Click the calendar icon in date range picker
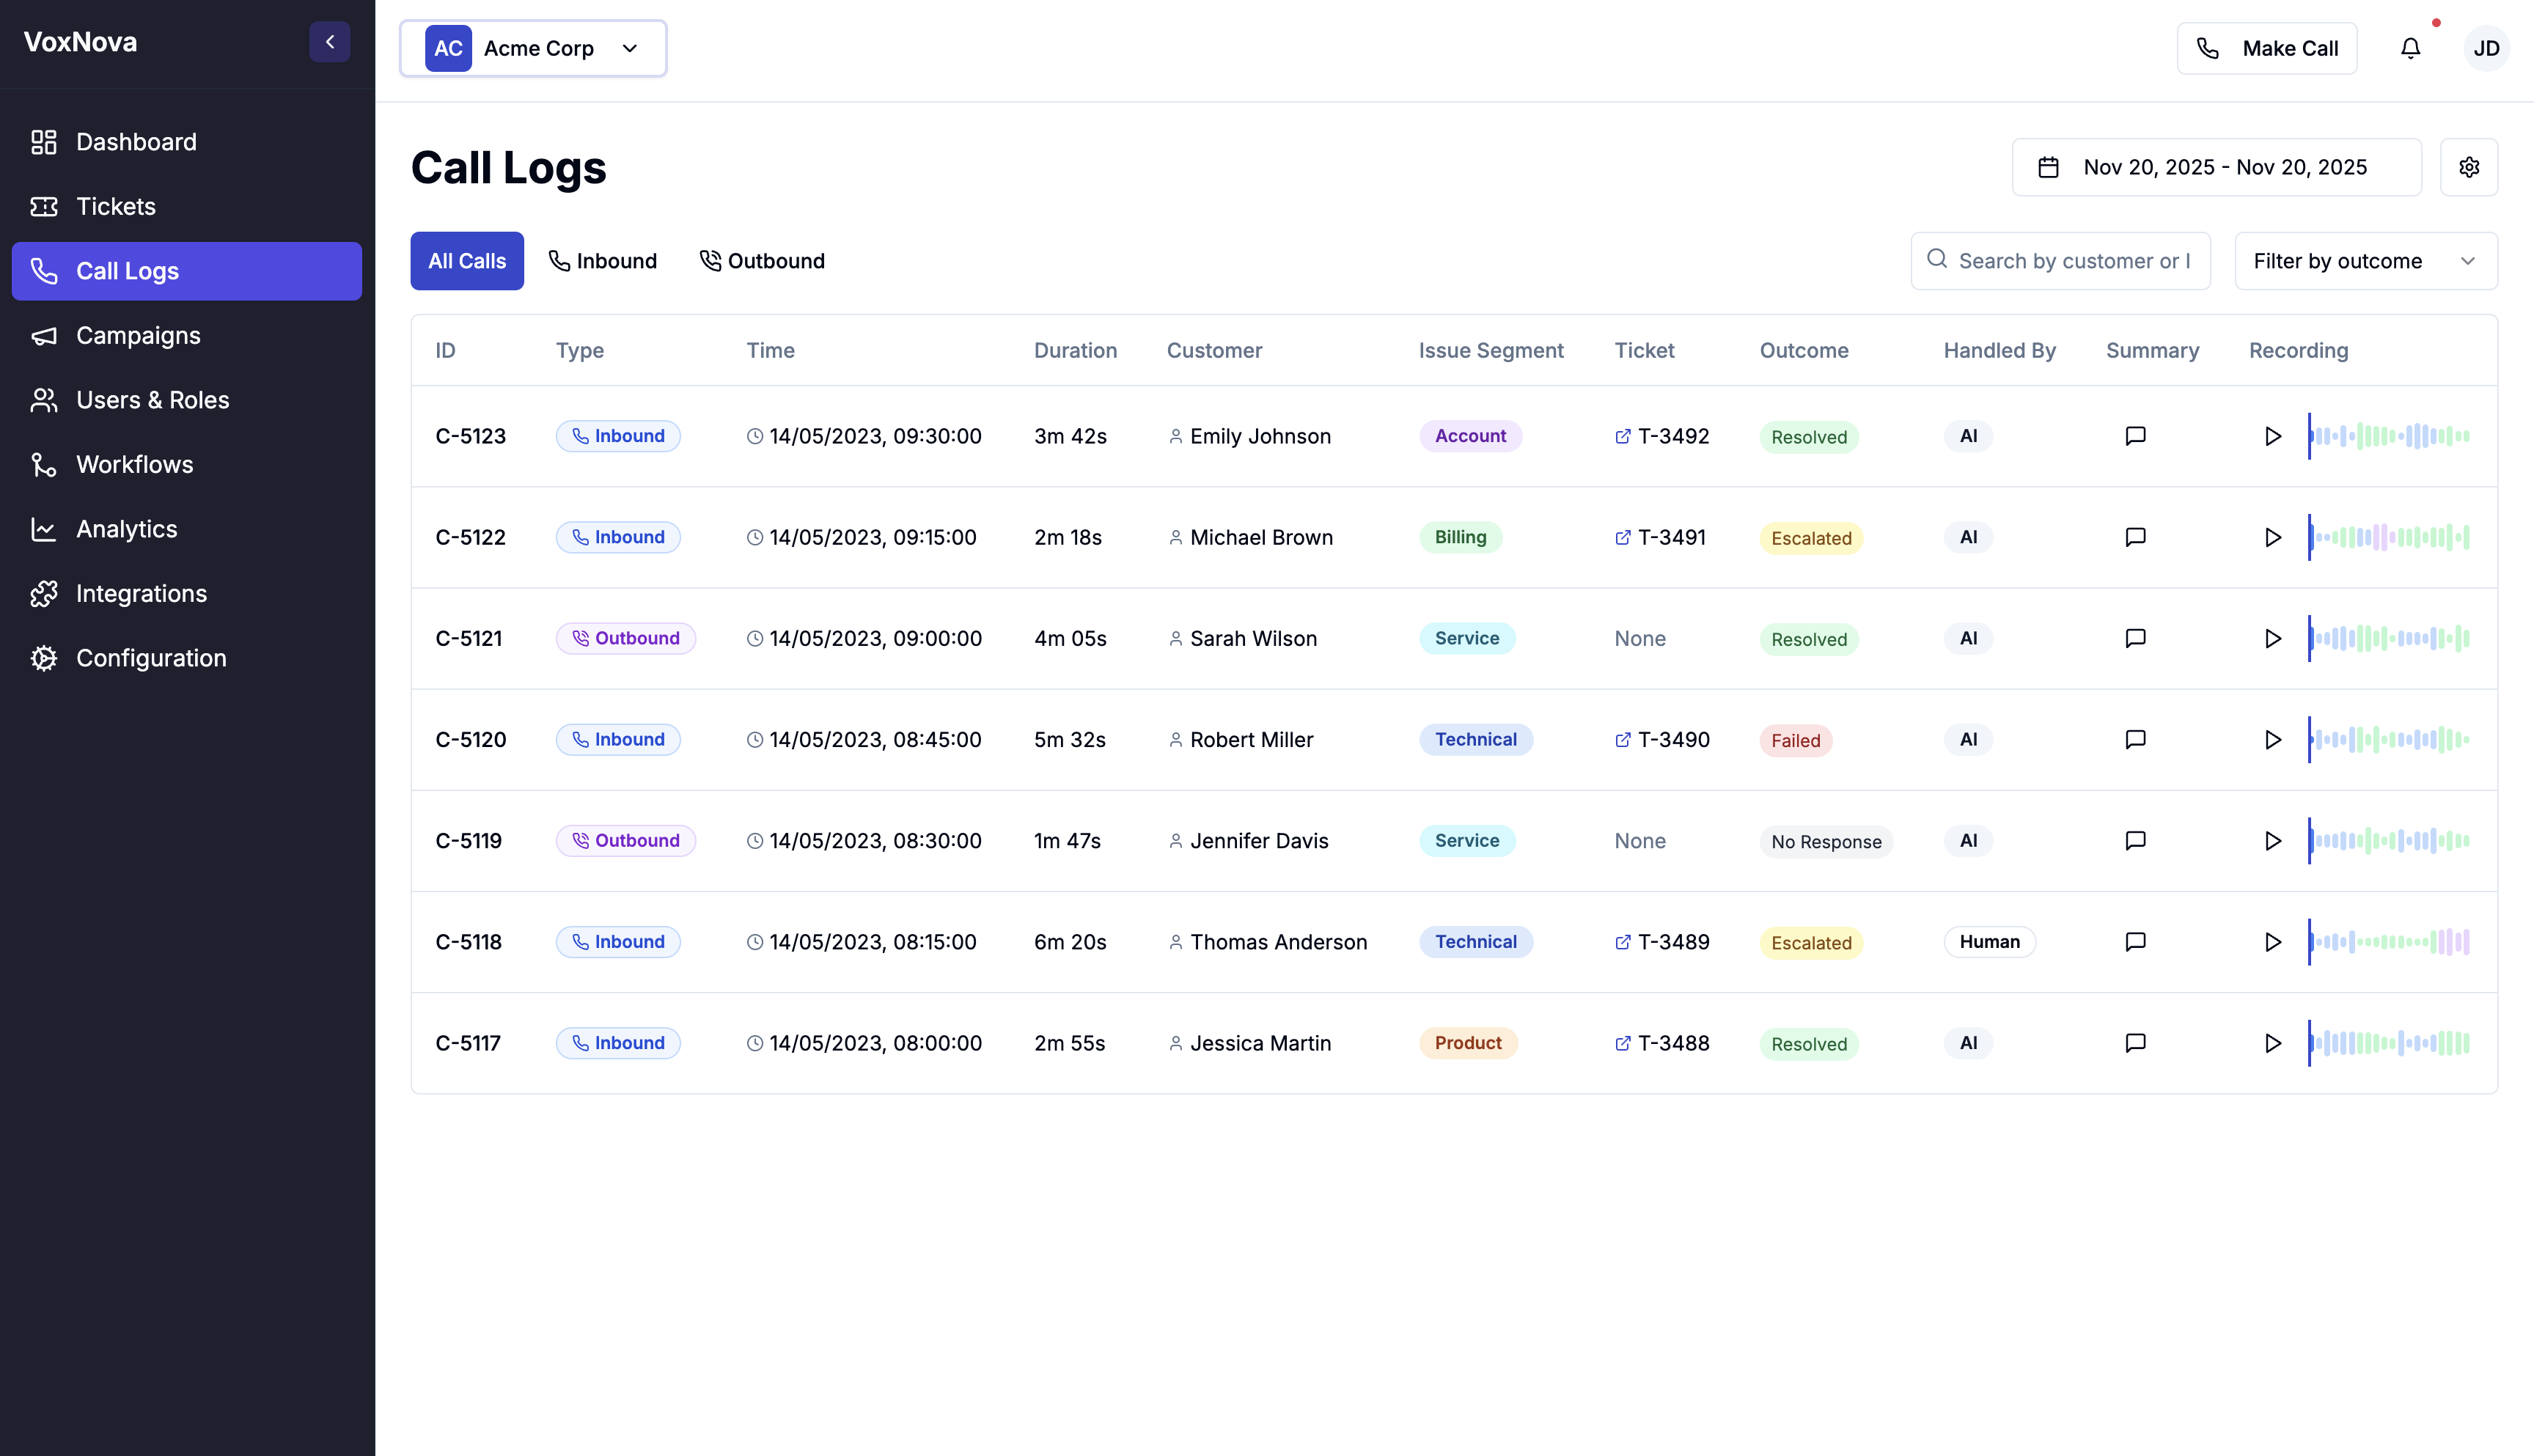This screenshot has width=2534, height=1456. click(2049, 167)
